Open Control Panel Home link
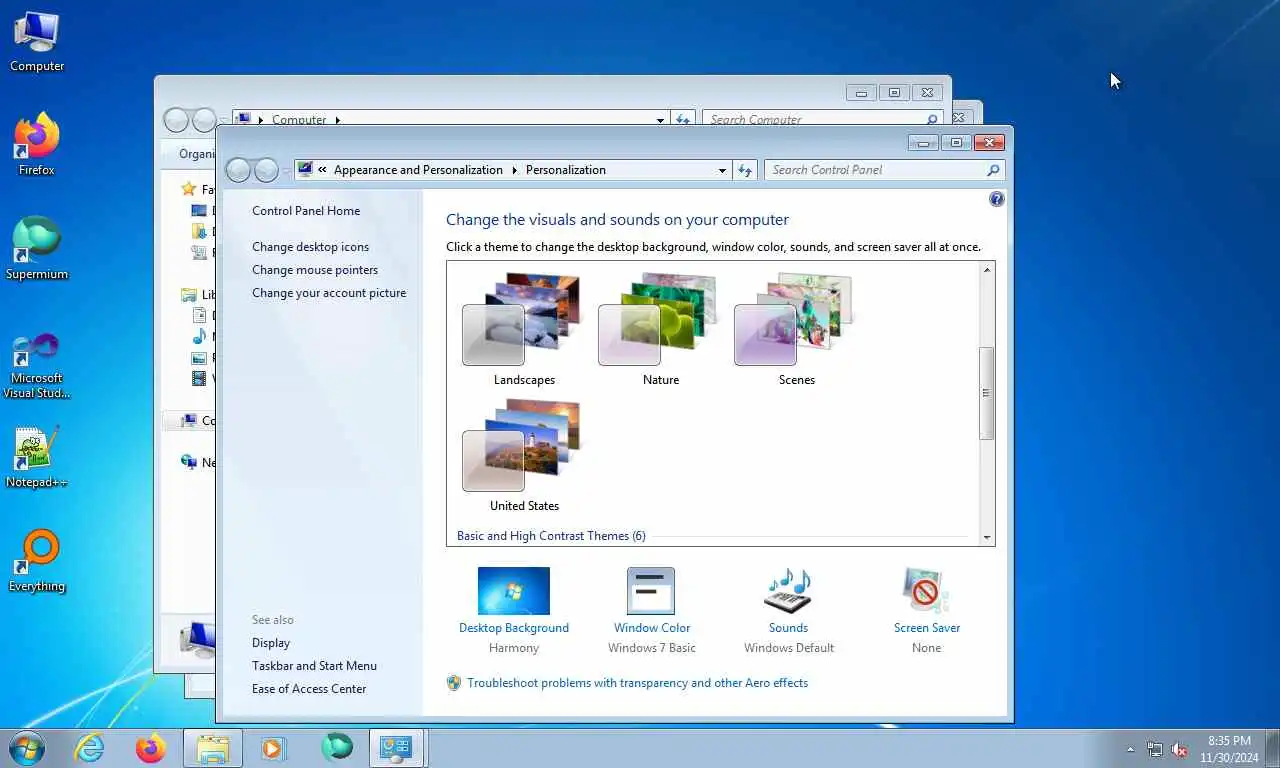 coord(306,211)
